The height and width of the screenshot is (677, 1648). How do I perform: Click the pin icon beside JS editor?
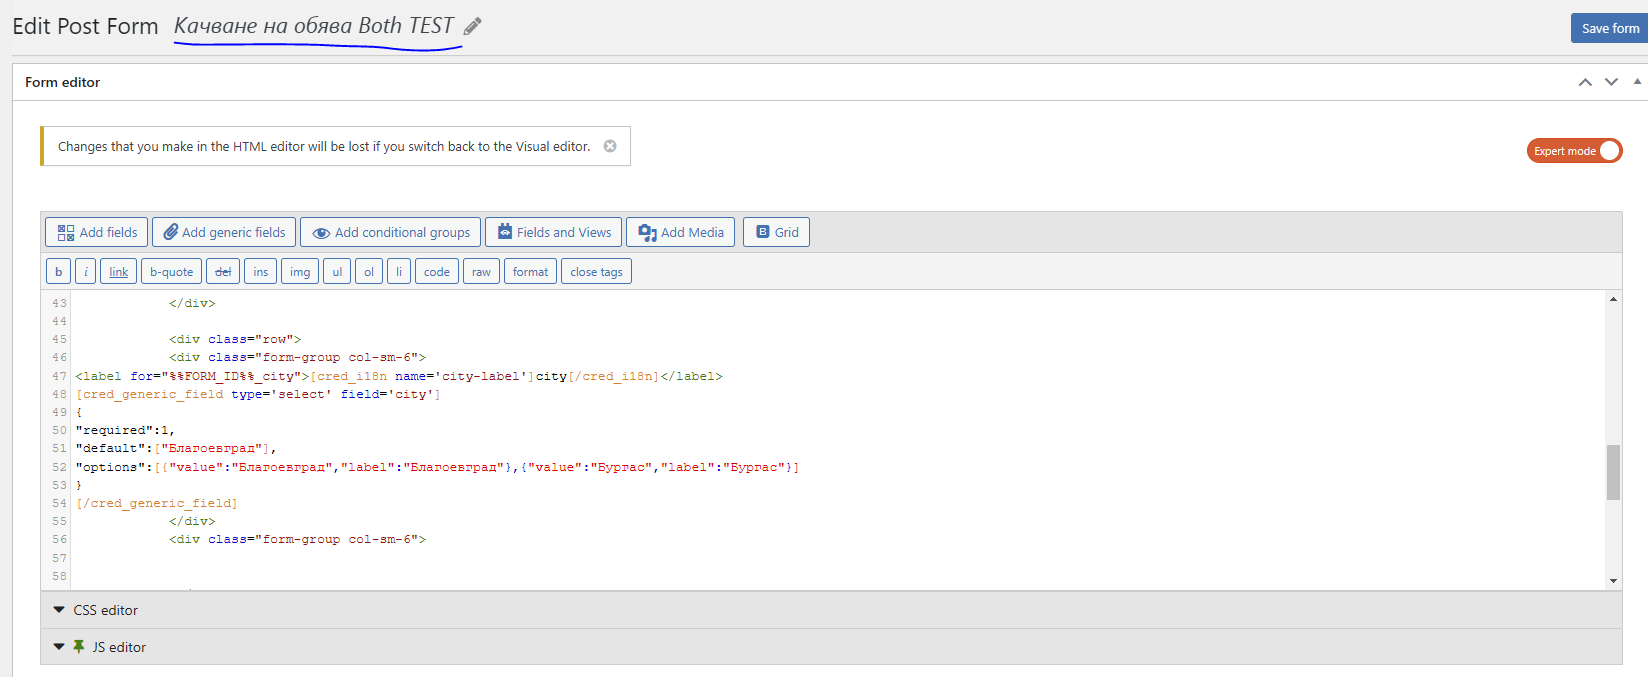pyautogui.click(x=79, y=647)
